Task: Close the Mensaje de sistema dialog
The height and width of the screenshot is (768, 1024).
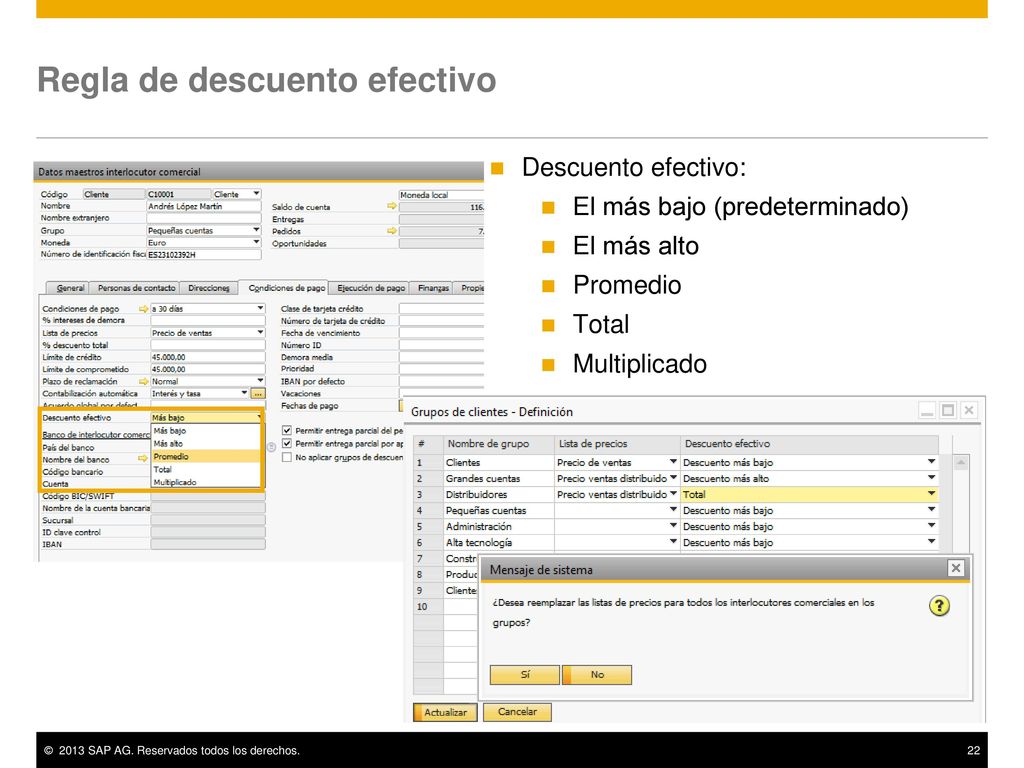Action: click(955, 568)
